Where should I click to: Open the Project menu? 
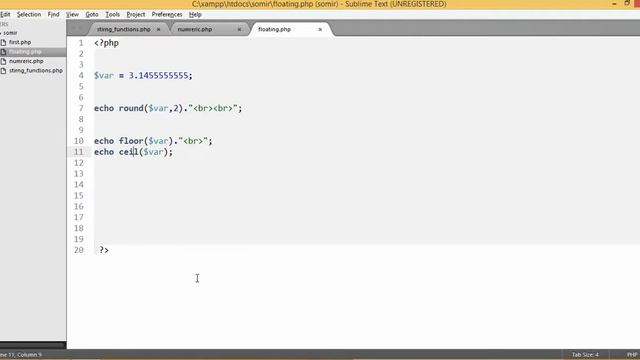point(136,14)
